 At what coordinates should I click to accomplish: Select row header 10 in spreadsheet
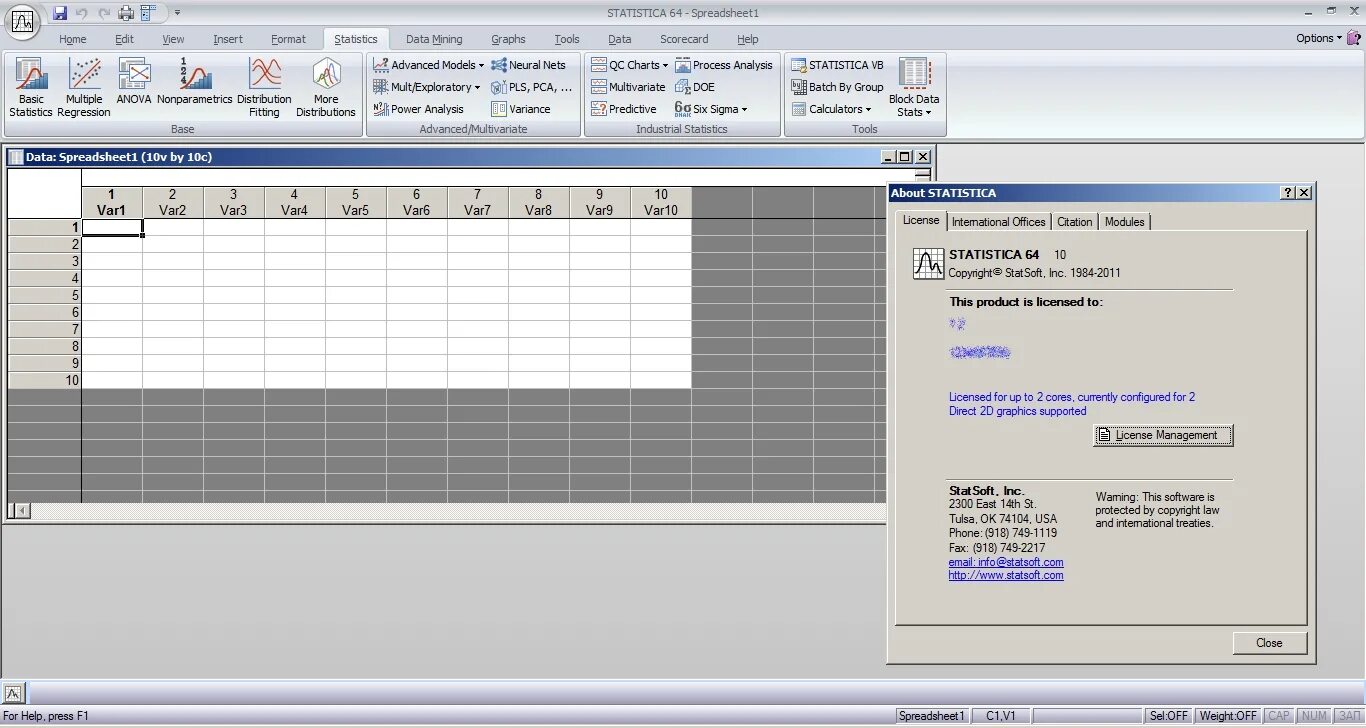[x=44, y=380]
